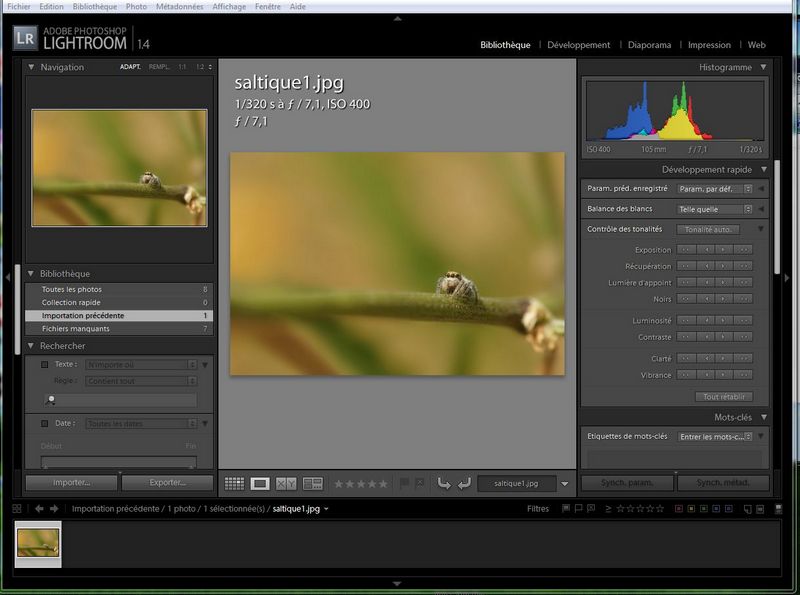Click the Tonalité auto. button
Viewport: 800px width, 595px height.
pyautogui.click(x=708, y=229)
